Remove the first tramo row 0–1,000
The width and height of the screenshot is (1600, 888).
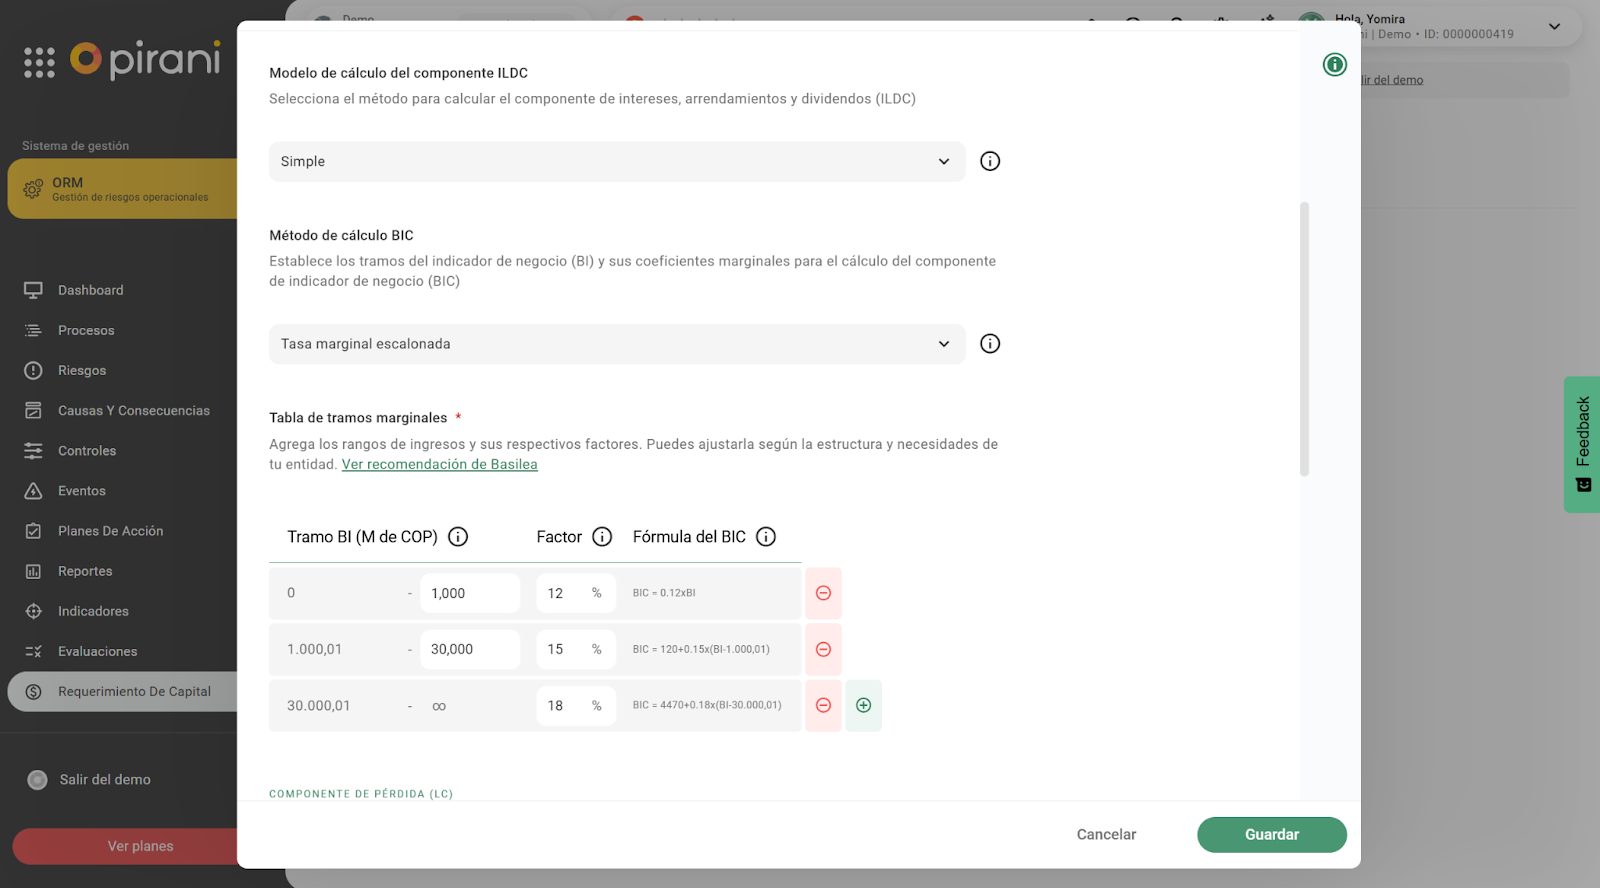pyautogui.click(x=823, y=593)
